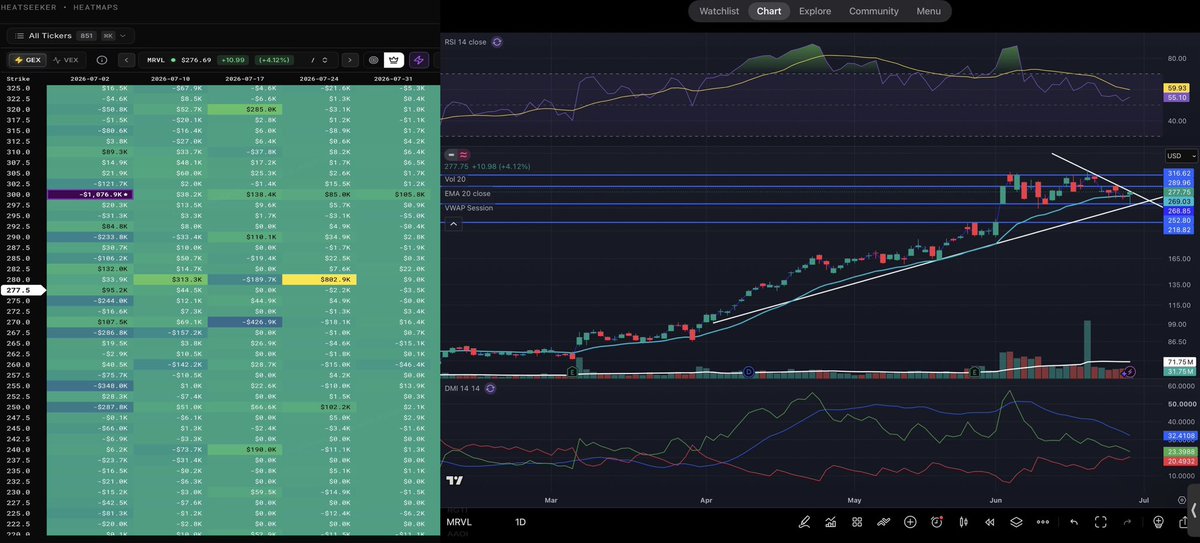This screenshot has height=543, width=1200.
Task: Open the Explore tab
Action: (x=815, y=11)
